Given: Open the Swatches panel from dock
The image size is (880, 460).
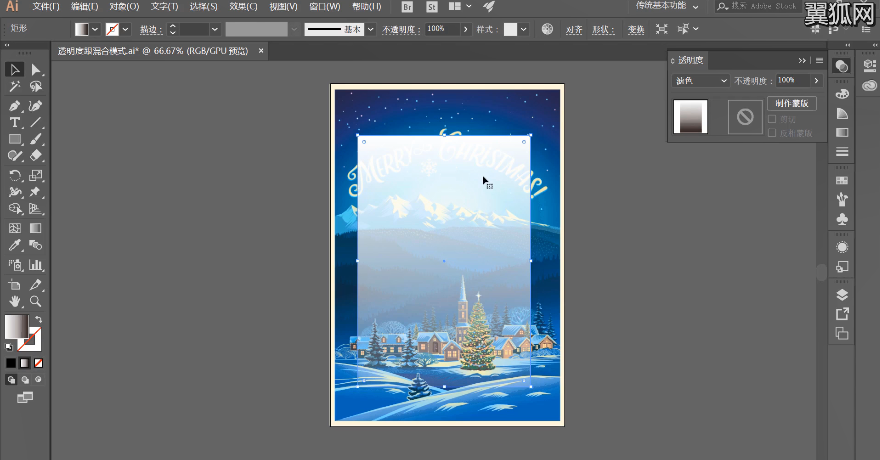Looking at the screenshot, I should click(842, 180).
